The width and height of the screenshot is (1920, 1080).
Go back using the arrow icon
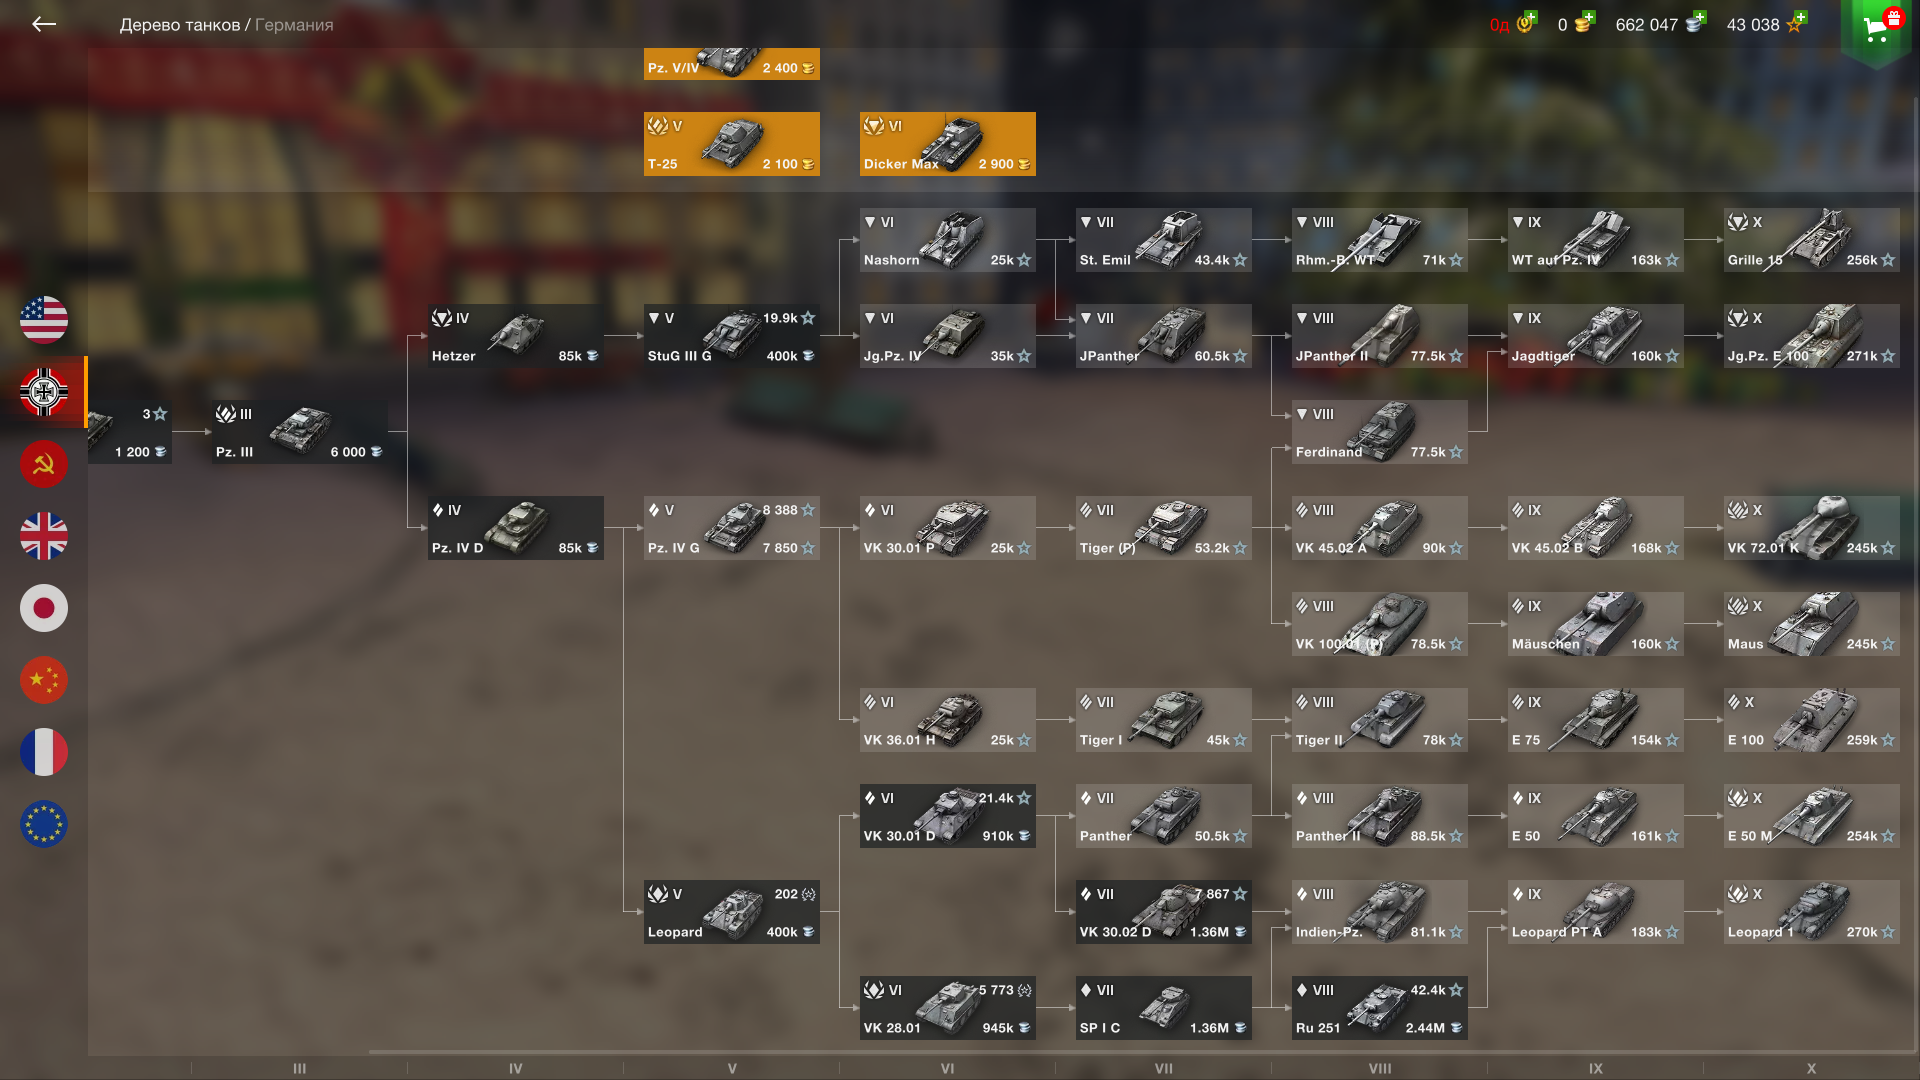43,24
